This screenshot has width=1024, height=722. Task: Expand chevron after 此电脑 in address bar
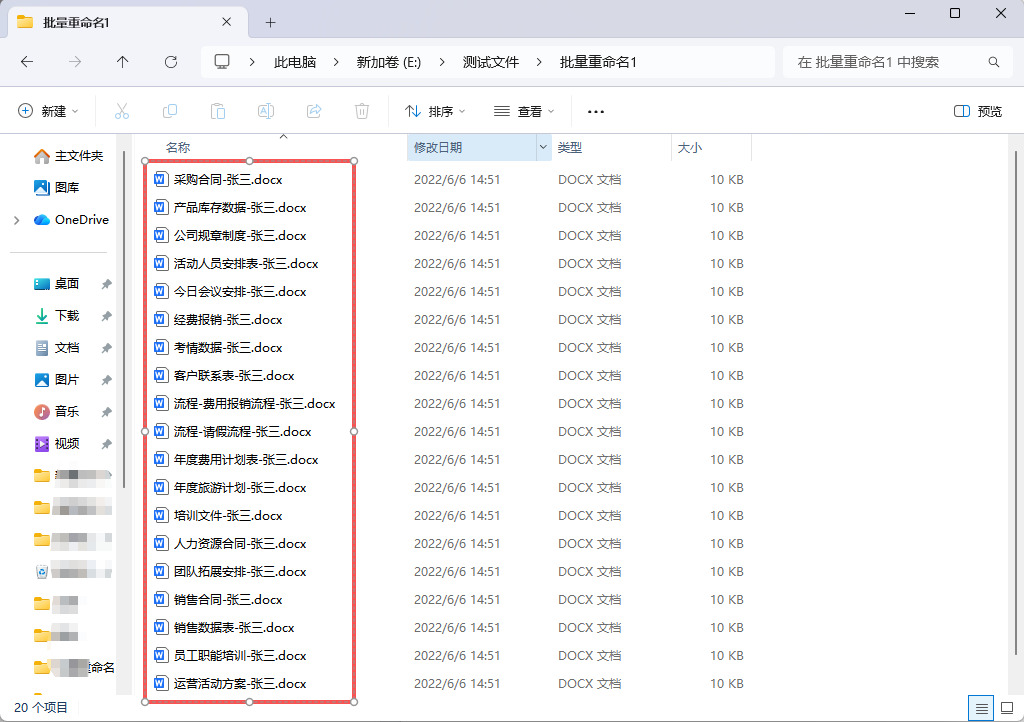(336, 62)
